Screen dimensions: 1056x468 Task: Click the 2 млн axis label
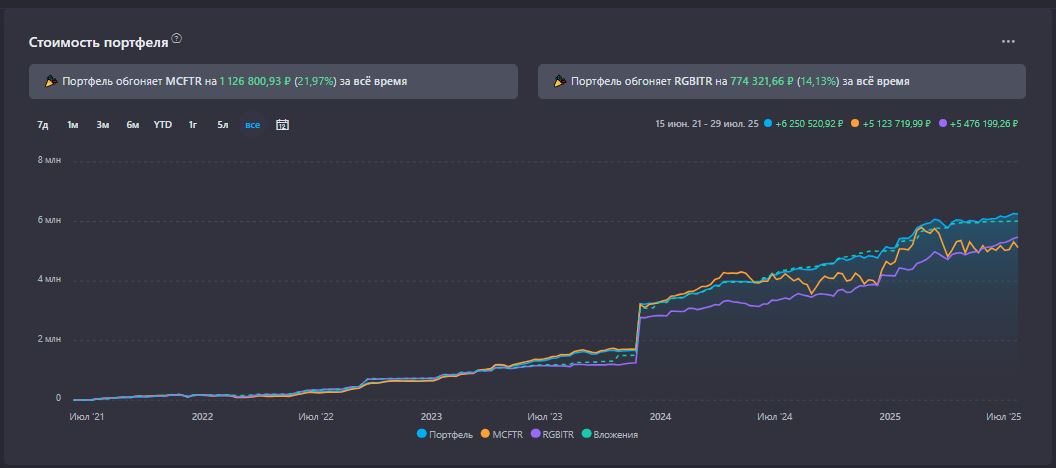(x=48, y=339)
